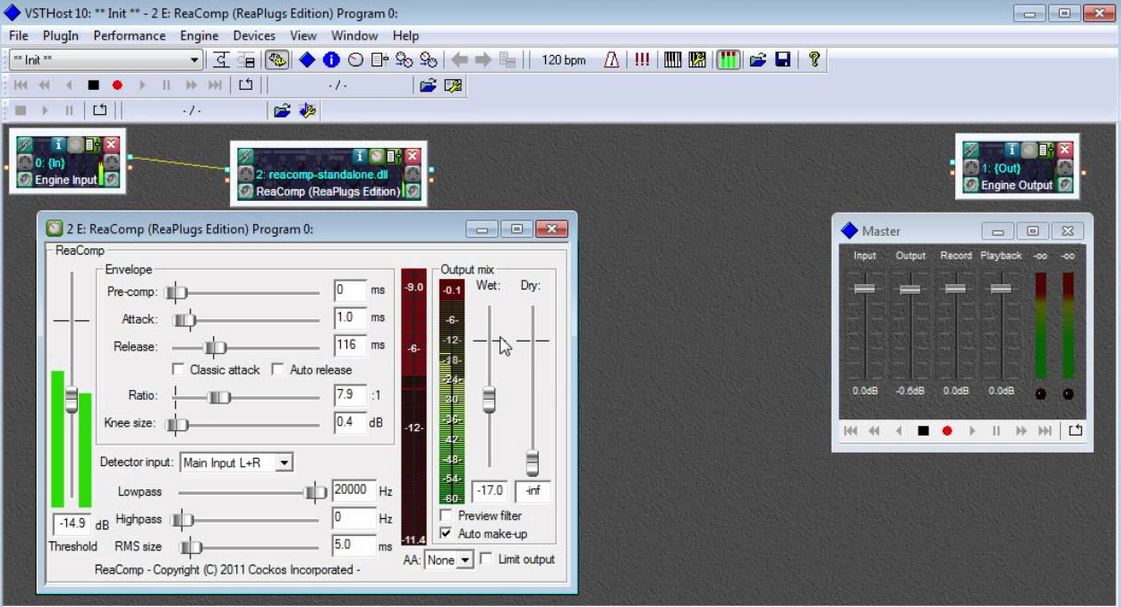This screenshot has height=607, width=1121.
Task: Click the Ratio slider handle
Action: (219, 397)
